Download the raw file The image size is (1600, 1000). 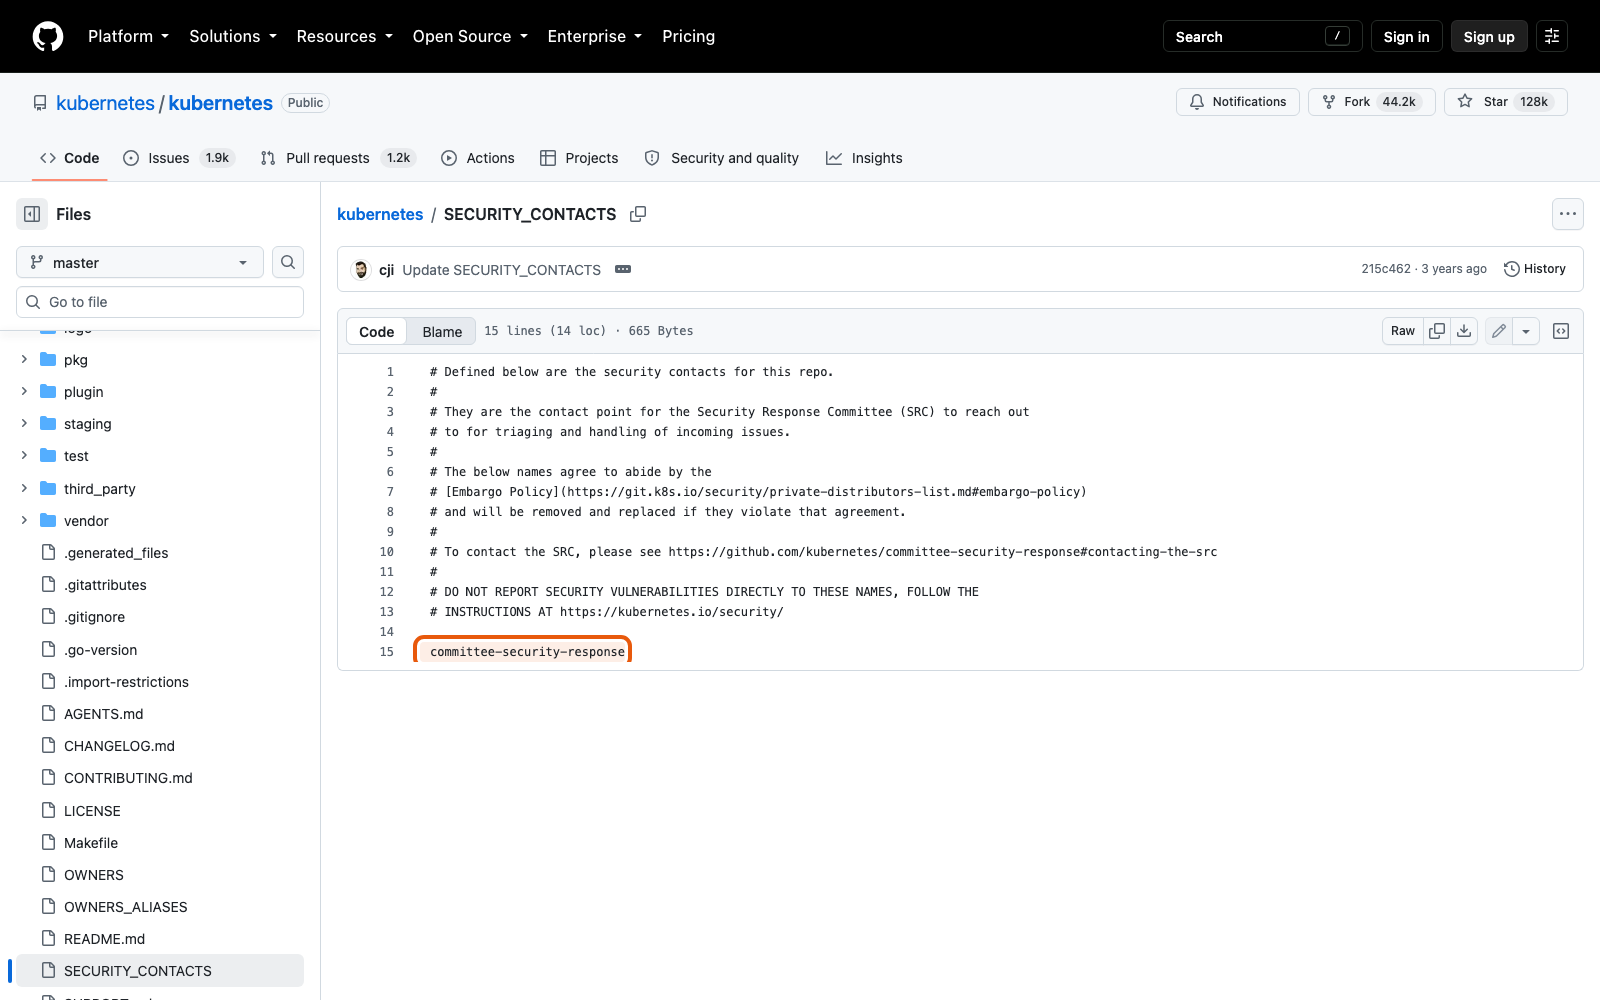(1464, 331)
